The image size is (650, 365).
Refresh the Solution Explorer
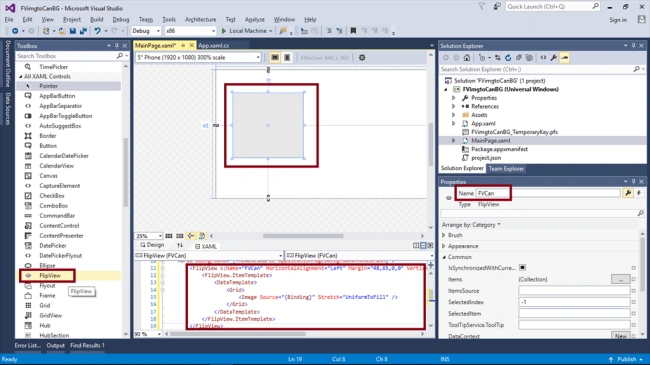508,58
